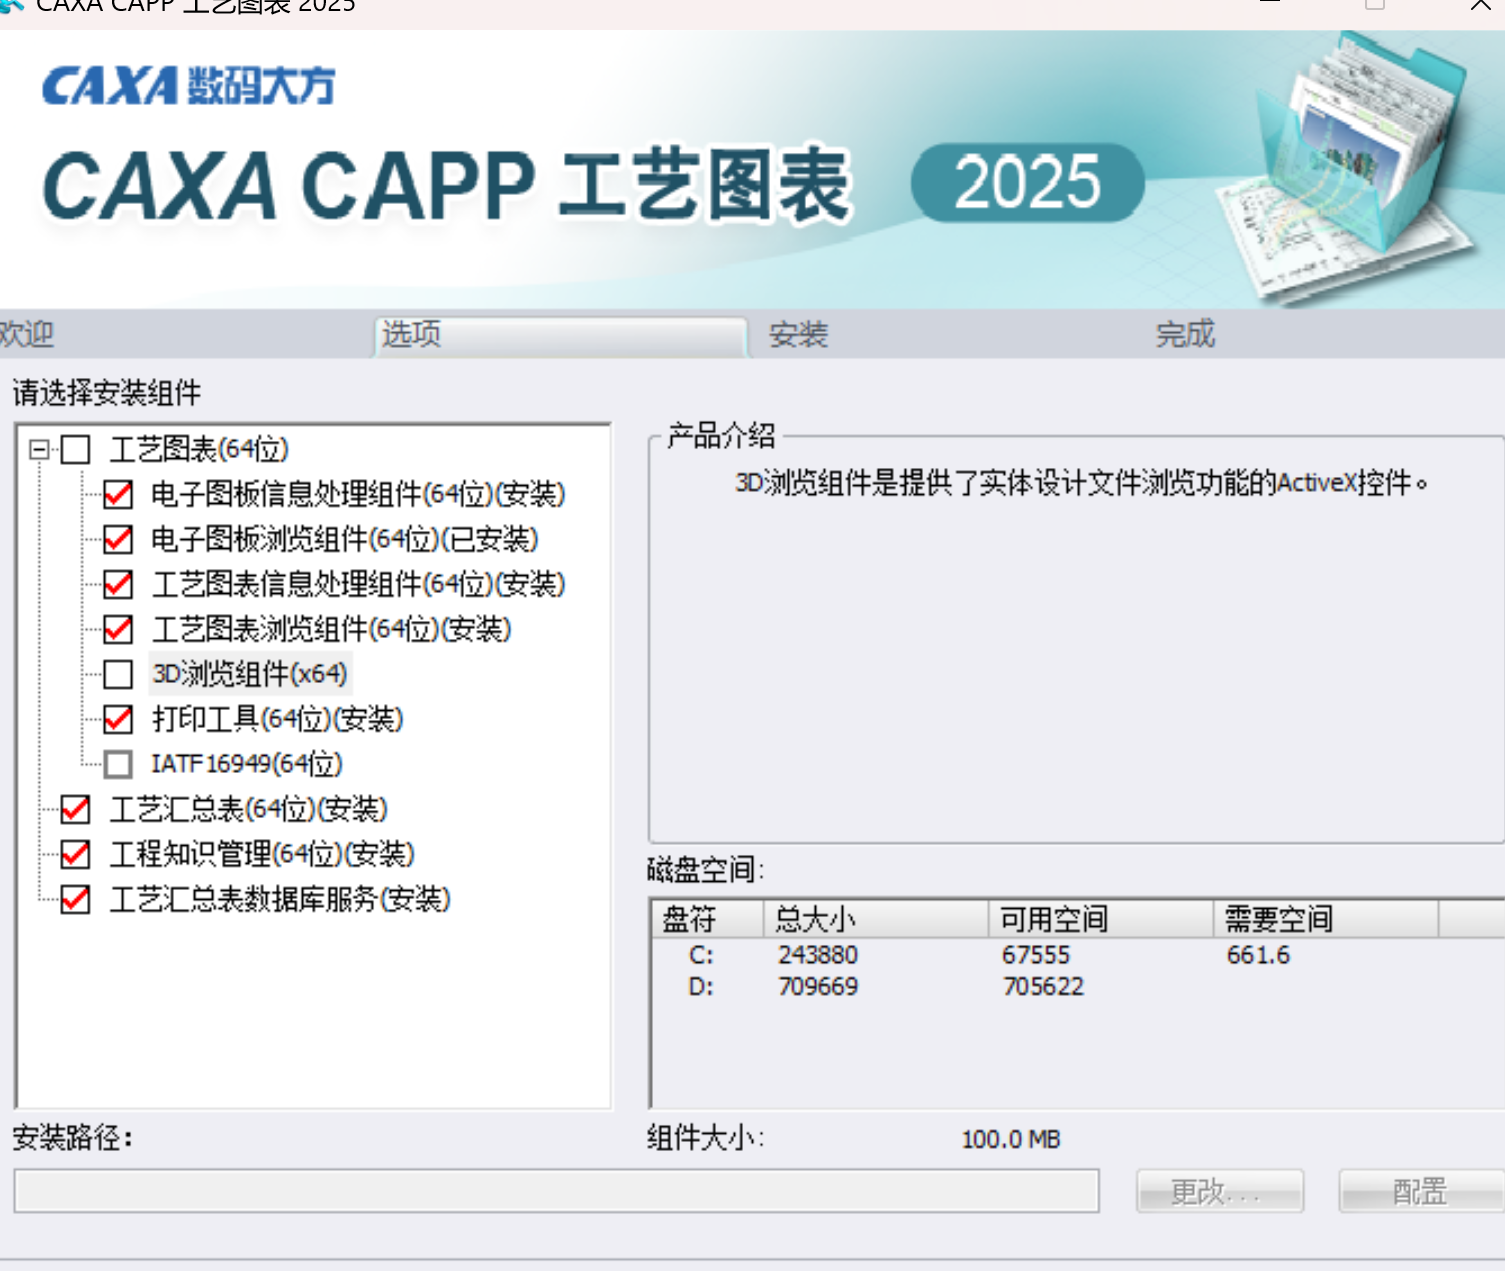Screen dimensions: 1505x1271
Task: Uncheck 打印工具(64位) checkbox
Action: (118, 719)
